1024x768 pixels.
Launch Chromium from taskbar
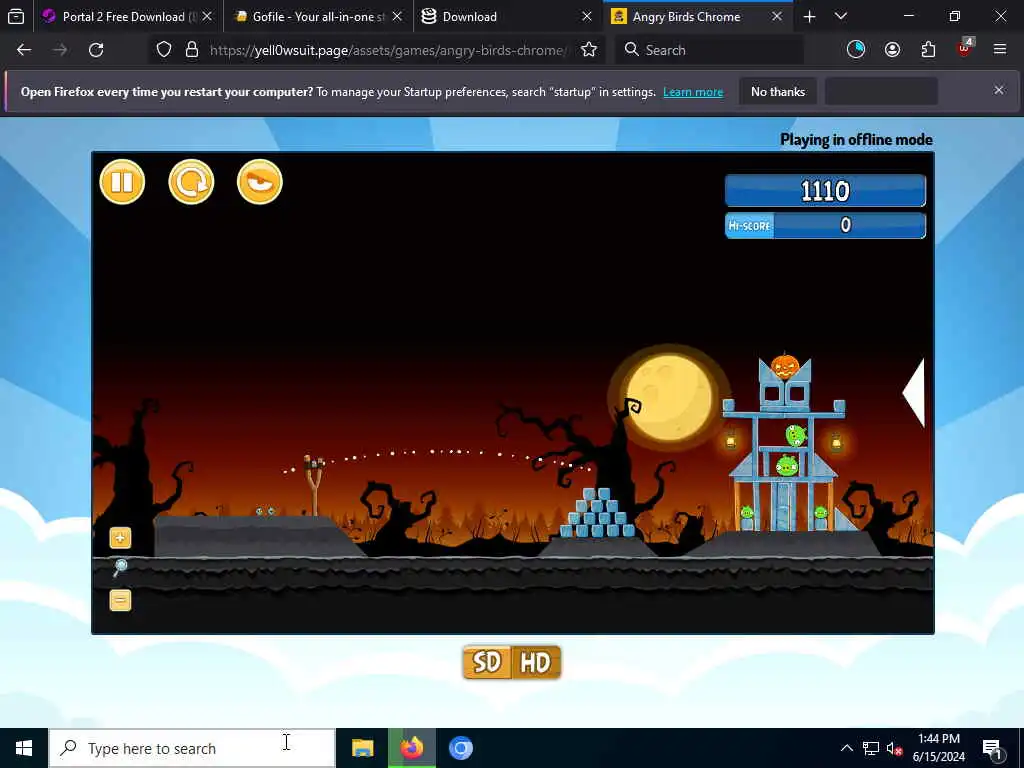(x=461, y=748)
